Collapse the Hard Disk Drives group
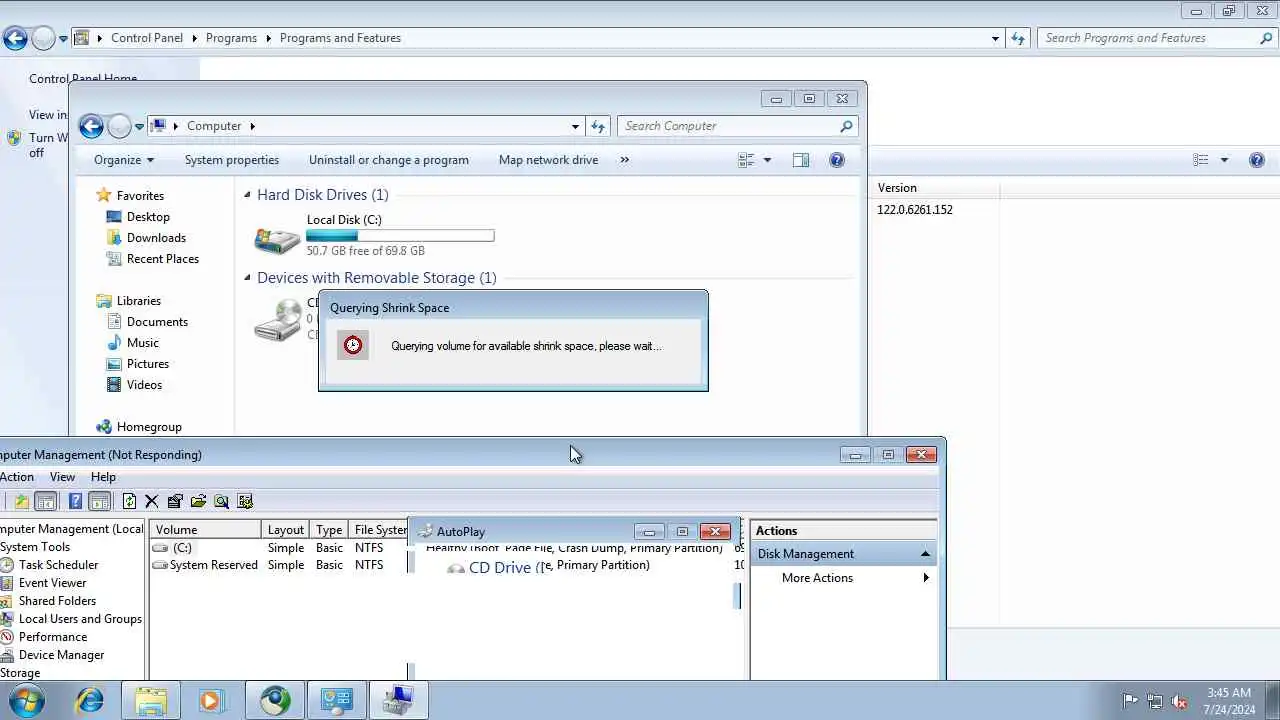 coord(248,195)
